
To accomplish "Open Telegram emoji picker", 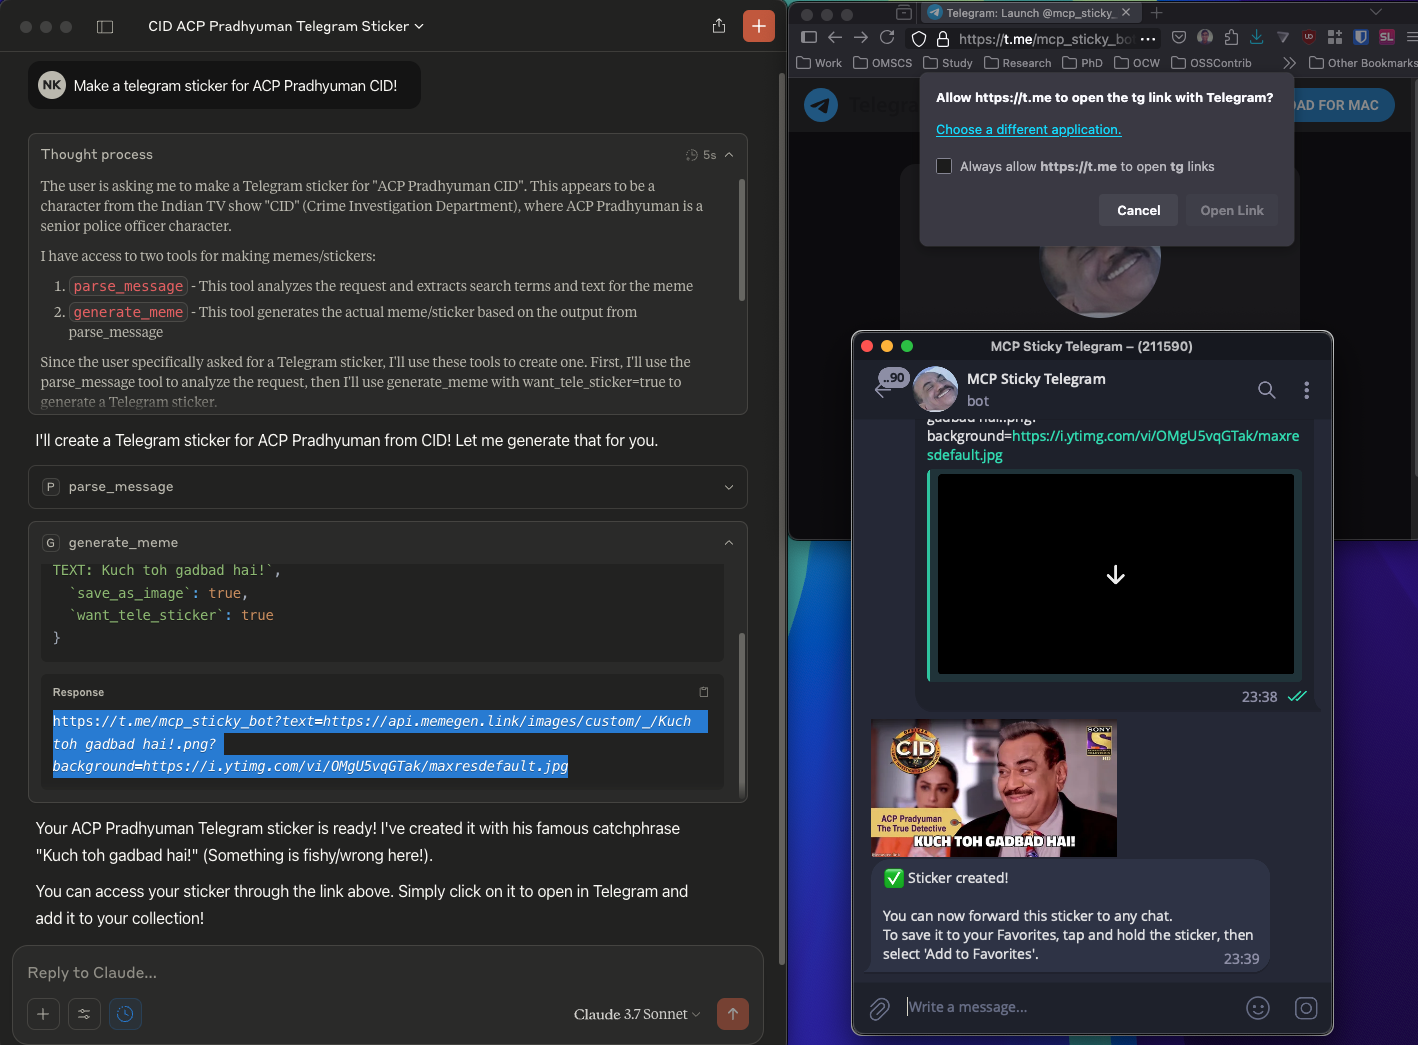I will pos(1258,1008).
